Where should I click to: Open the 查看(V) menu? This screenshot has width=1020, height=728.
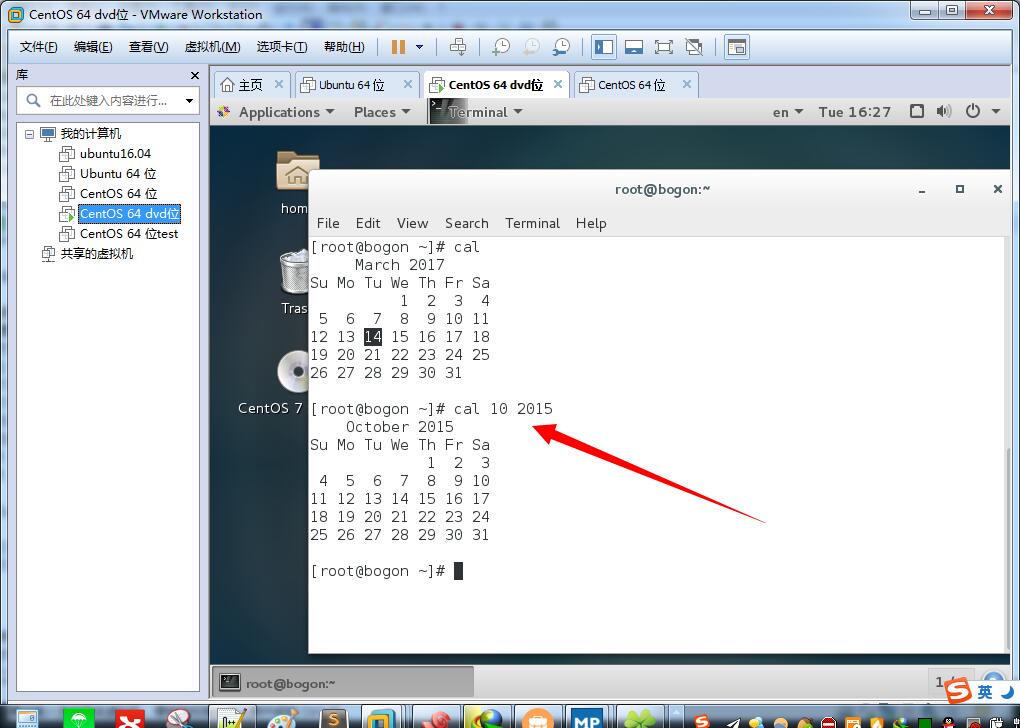pyautogui.click(x=148, y=47)
